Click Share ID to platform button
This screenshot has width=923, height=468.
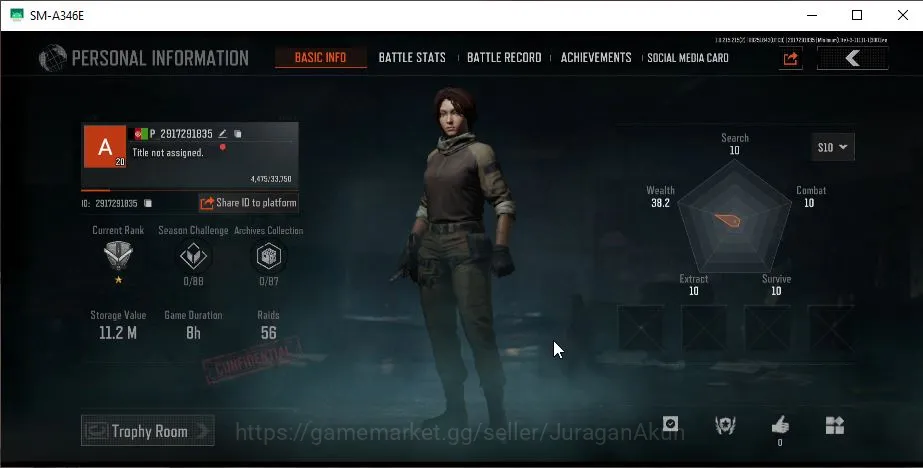click(x=248, y=203)
